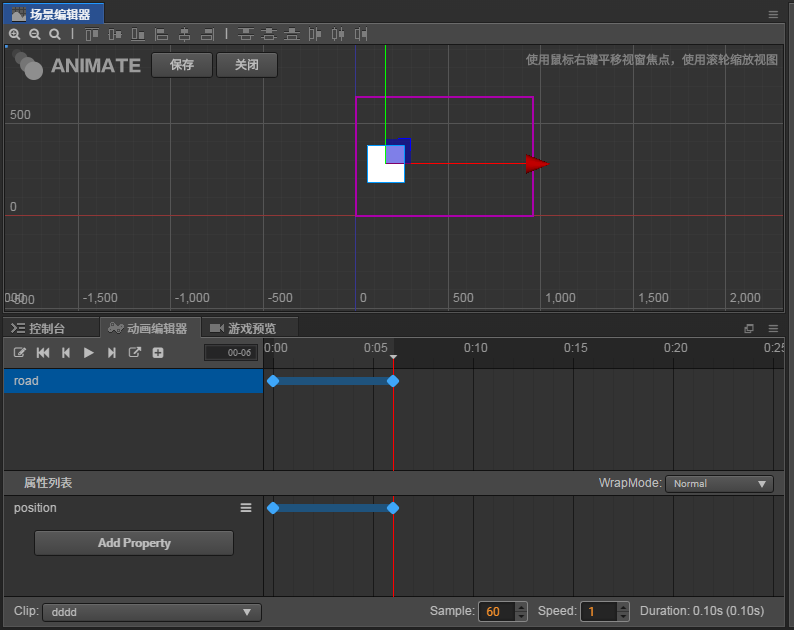
Task: Click the Duration 0.10s readout
Action: point(702,611)
